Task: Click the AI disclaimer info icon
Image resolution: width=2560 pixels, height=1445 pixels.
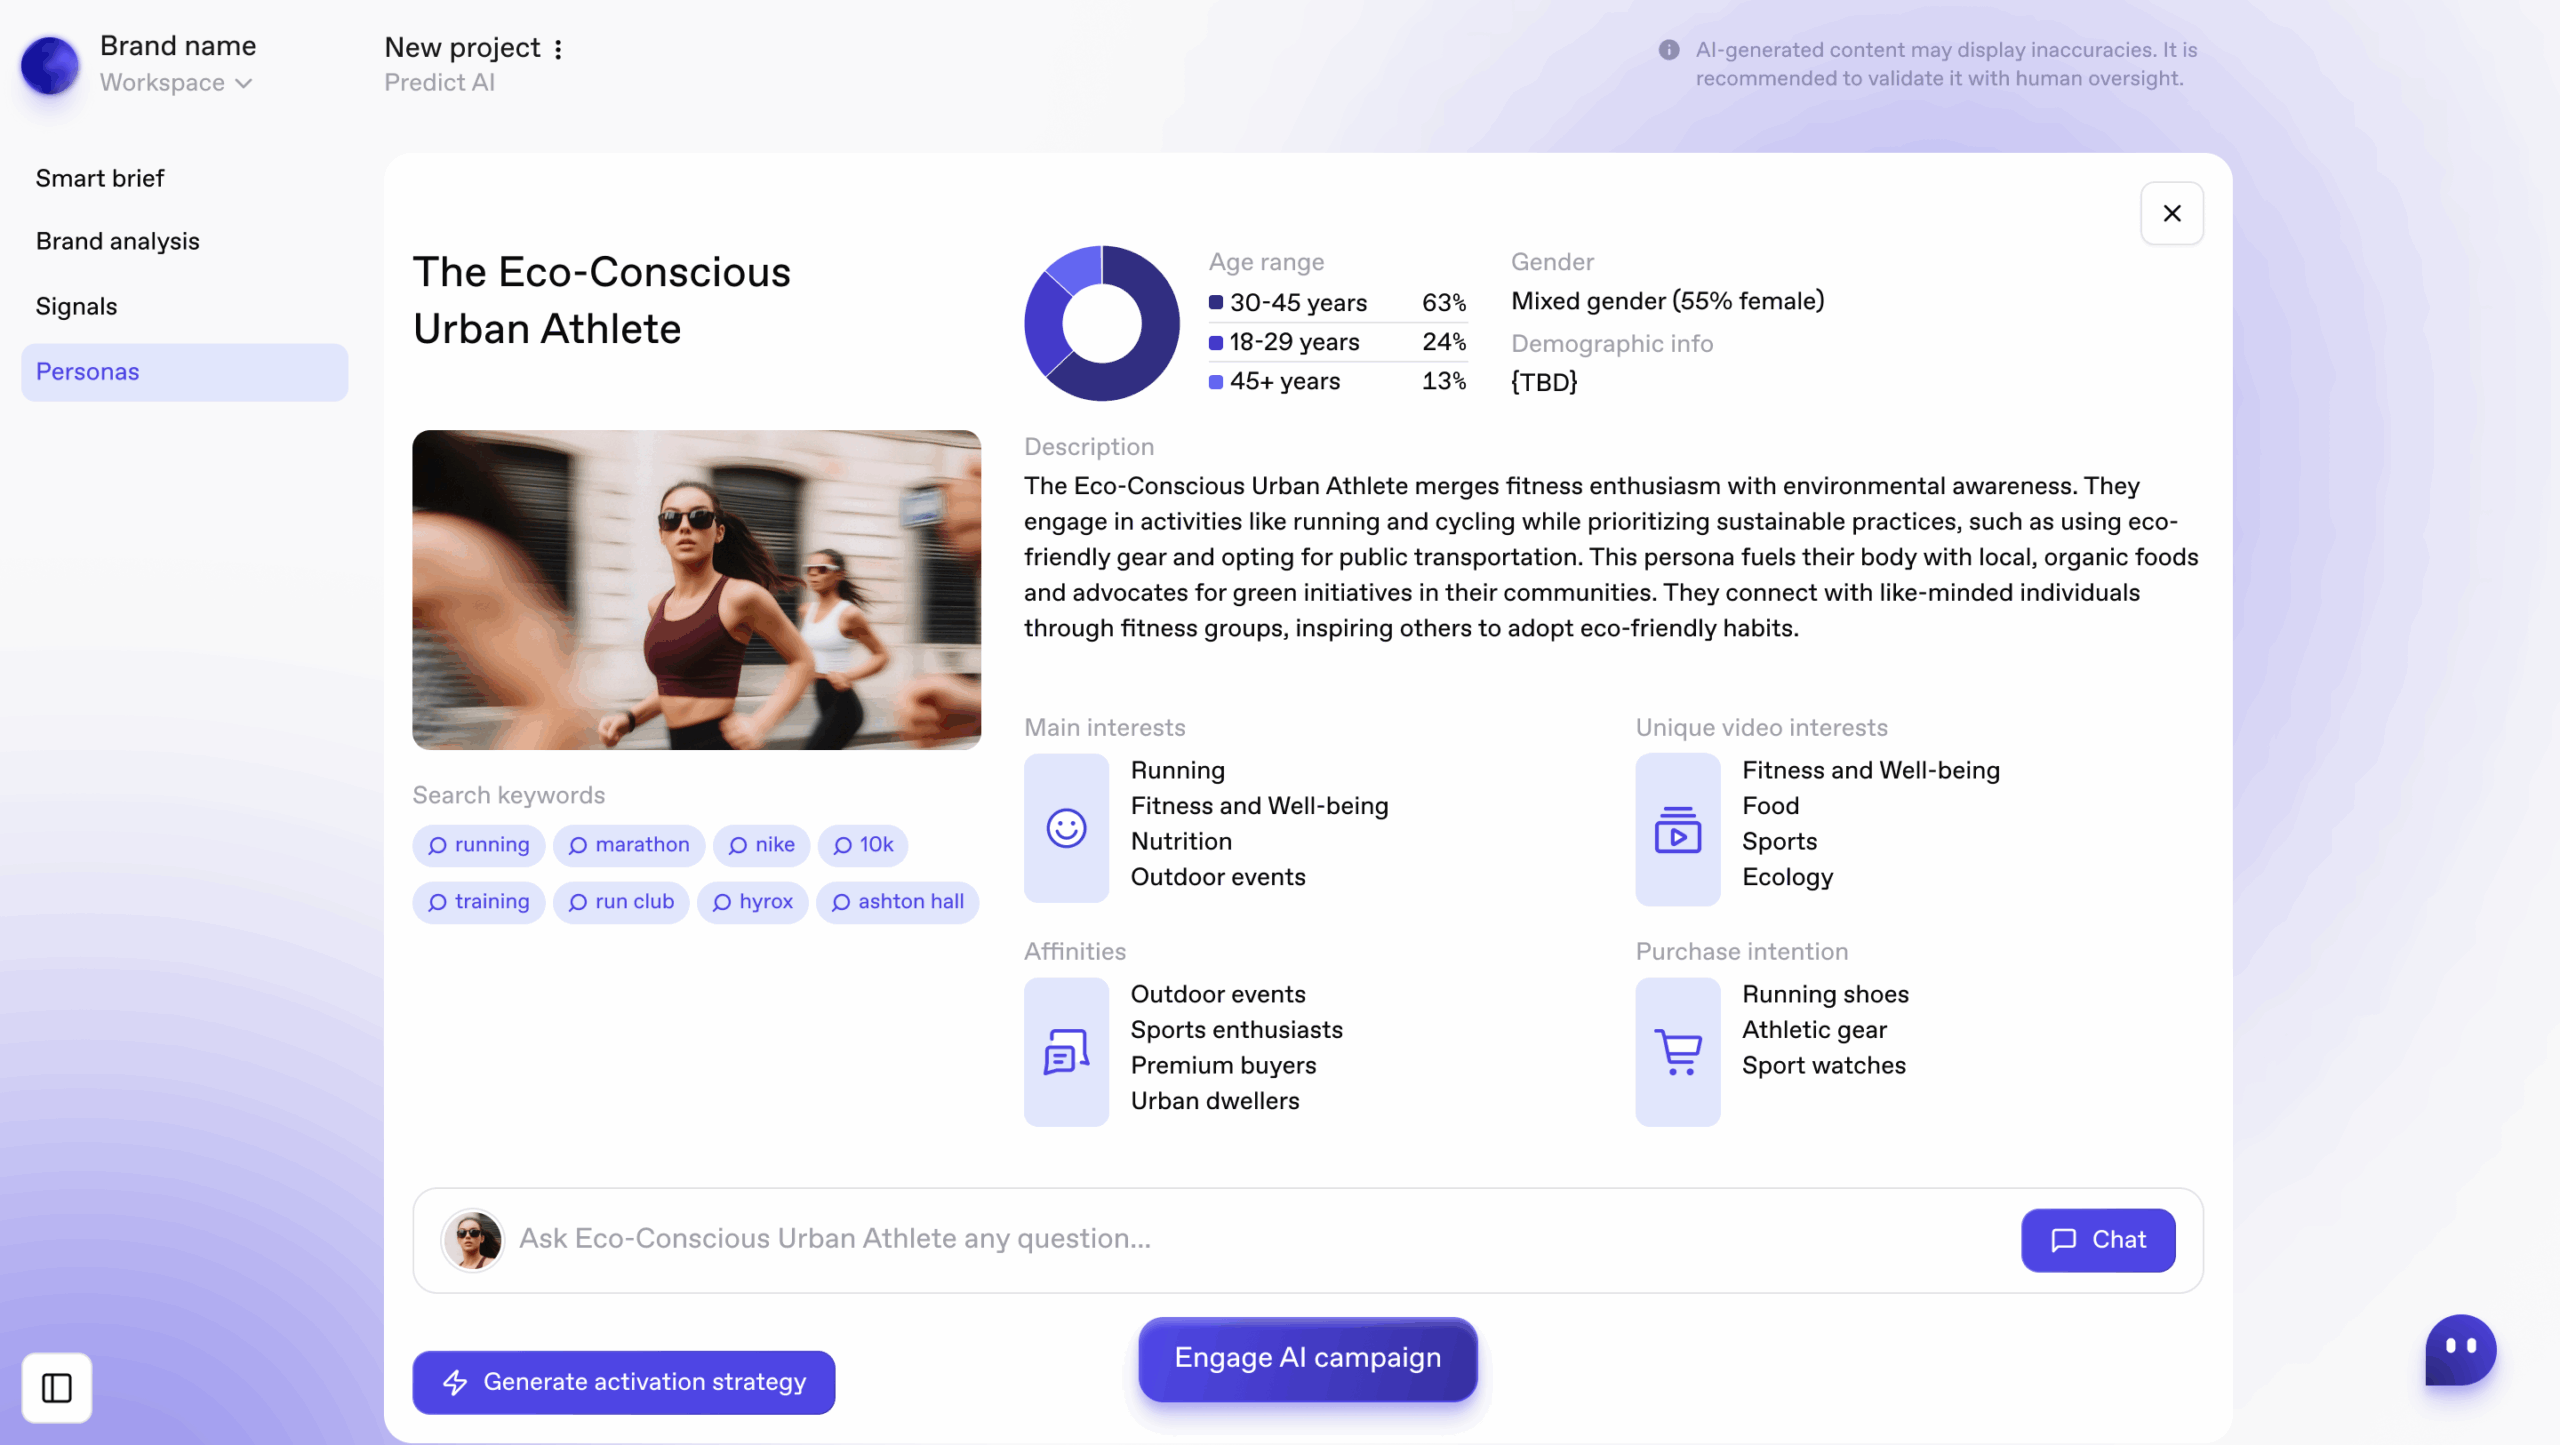Action: (x=1668, y=50)
